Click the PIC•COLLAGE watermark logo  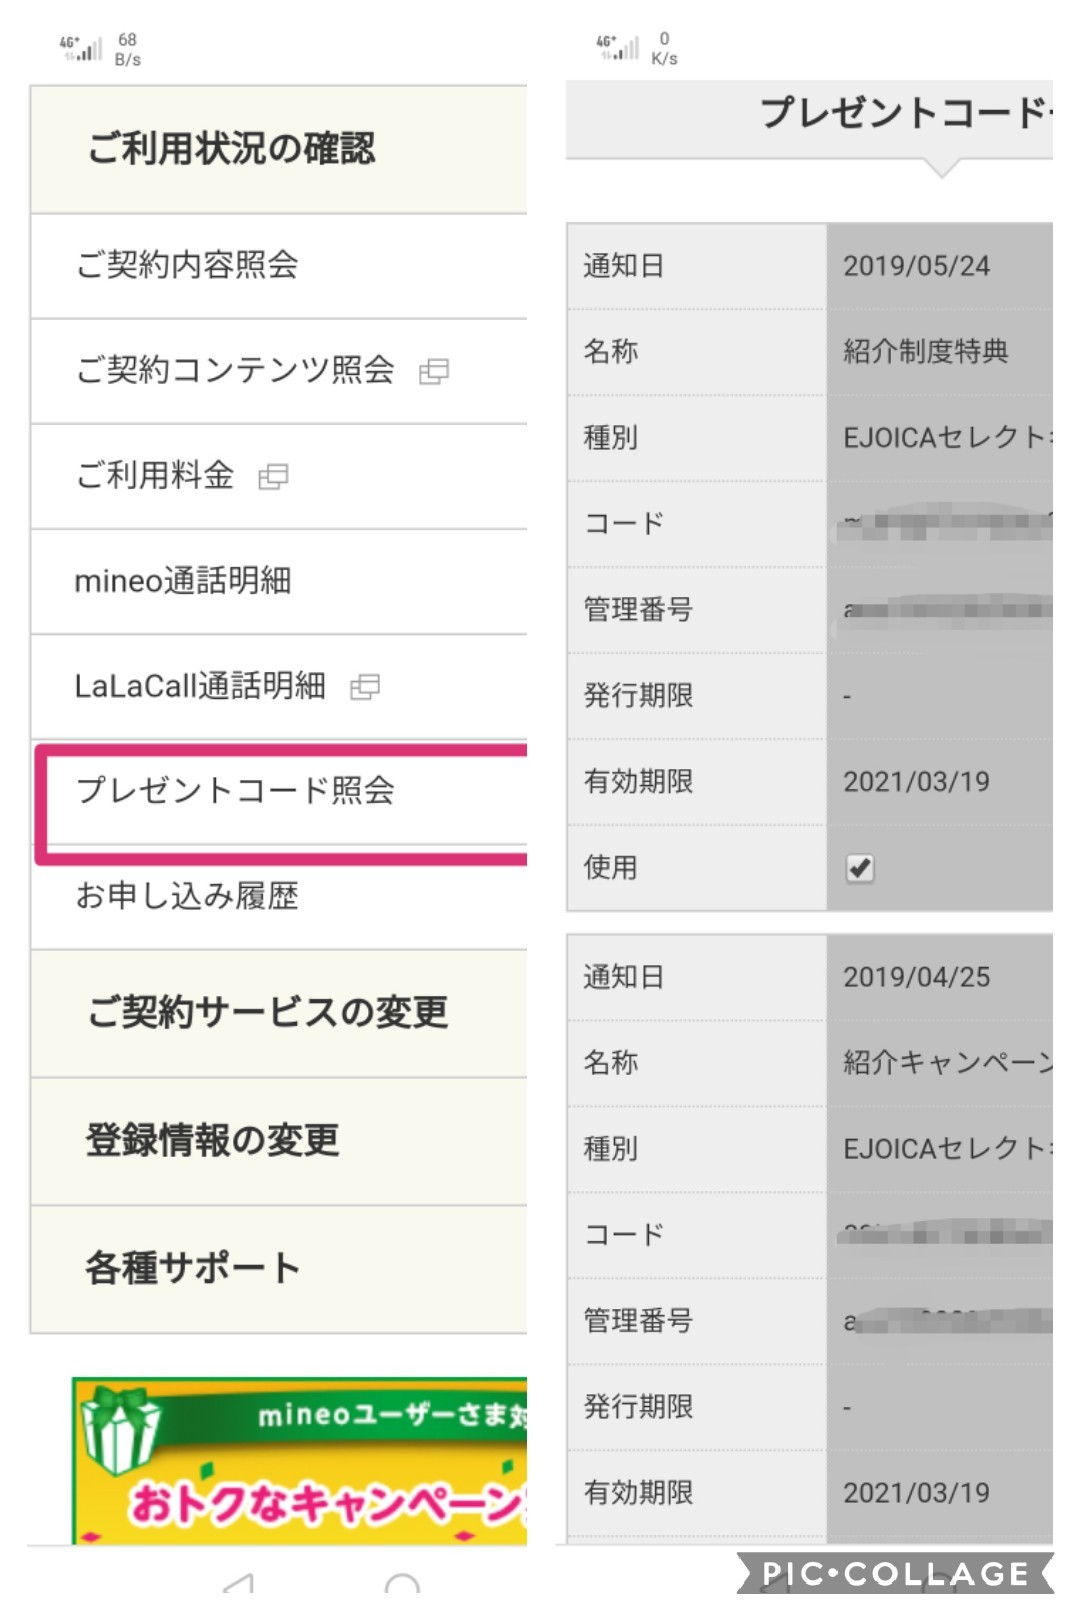(x=895, y=1574)
